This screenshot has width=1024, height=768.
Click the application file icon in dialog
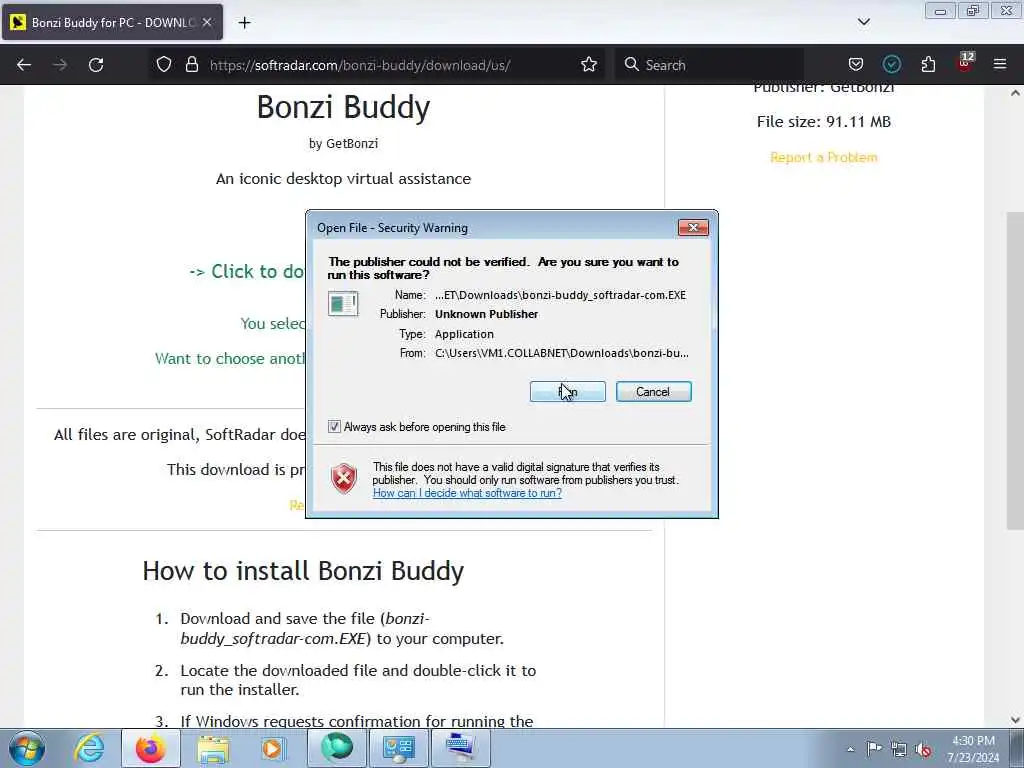point(343,304)
